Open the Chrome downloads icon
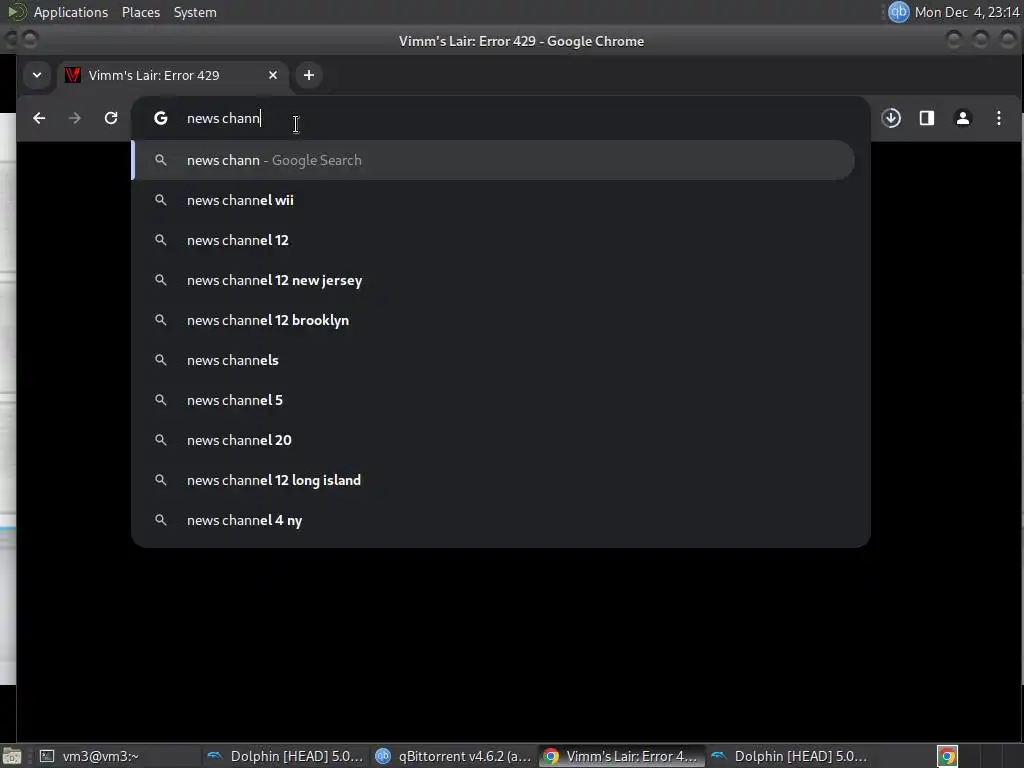This screenshot has width=1024, height=768. [891, 118]
